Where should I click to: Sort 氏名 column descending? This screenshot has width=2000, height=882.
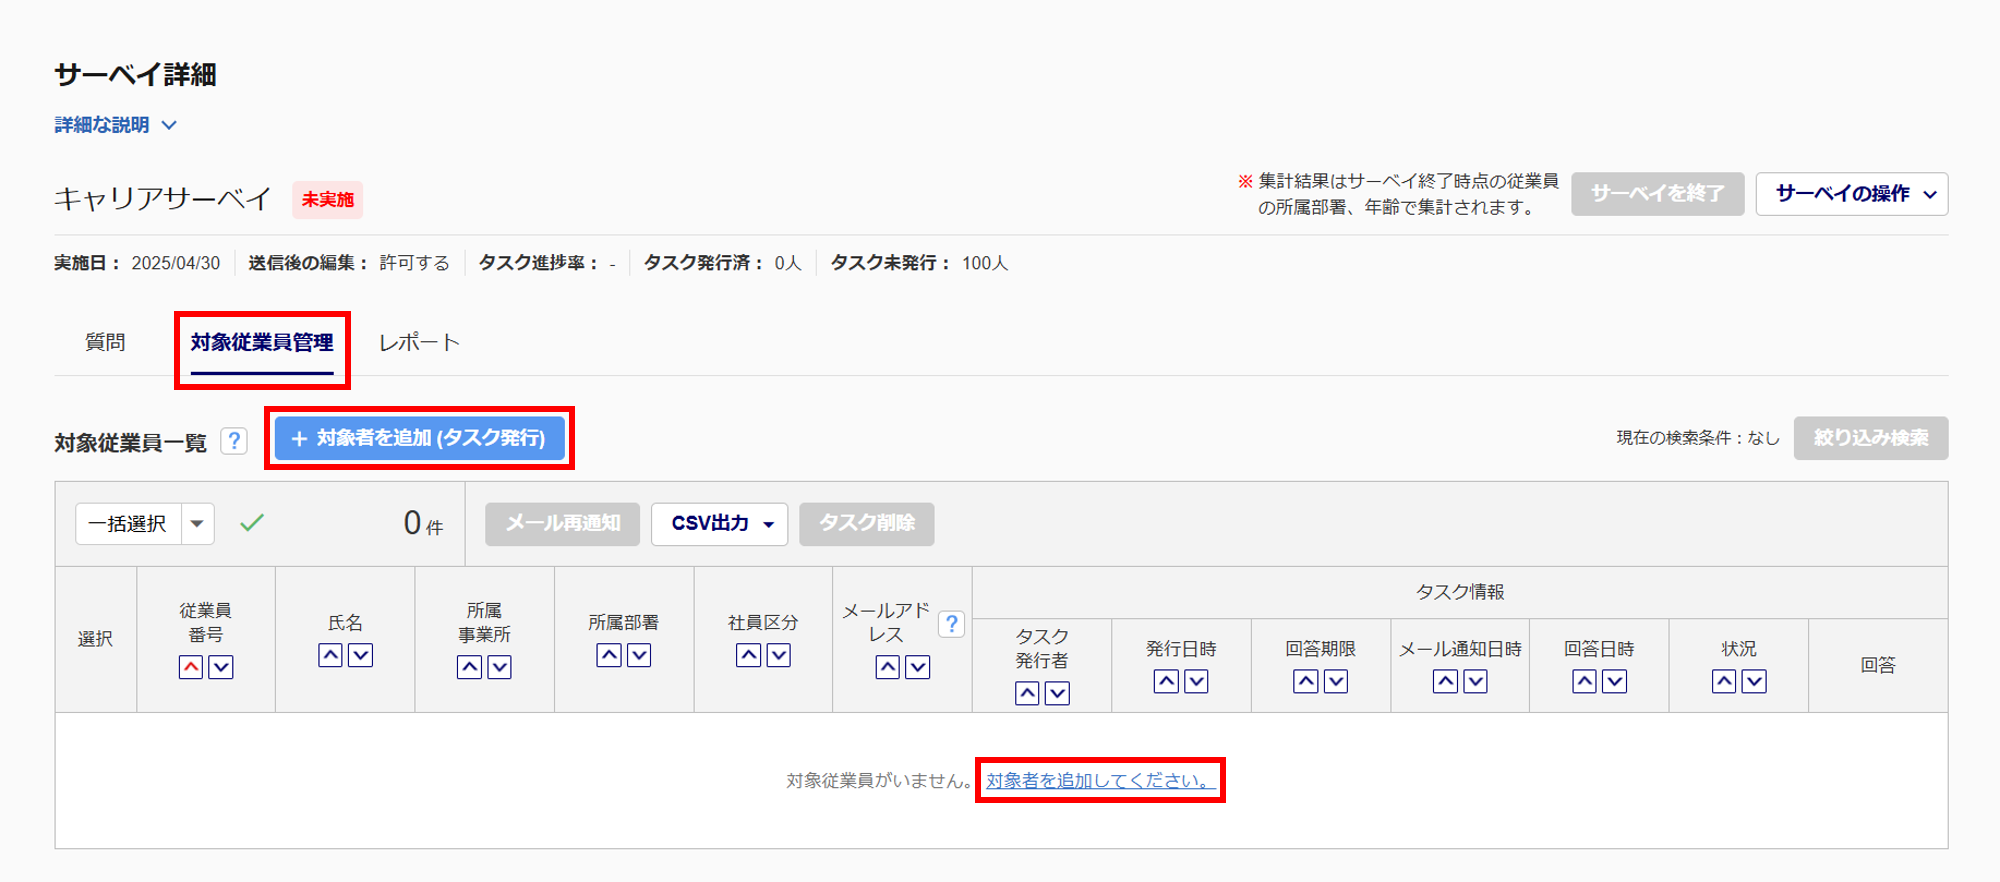(361, 655)
